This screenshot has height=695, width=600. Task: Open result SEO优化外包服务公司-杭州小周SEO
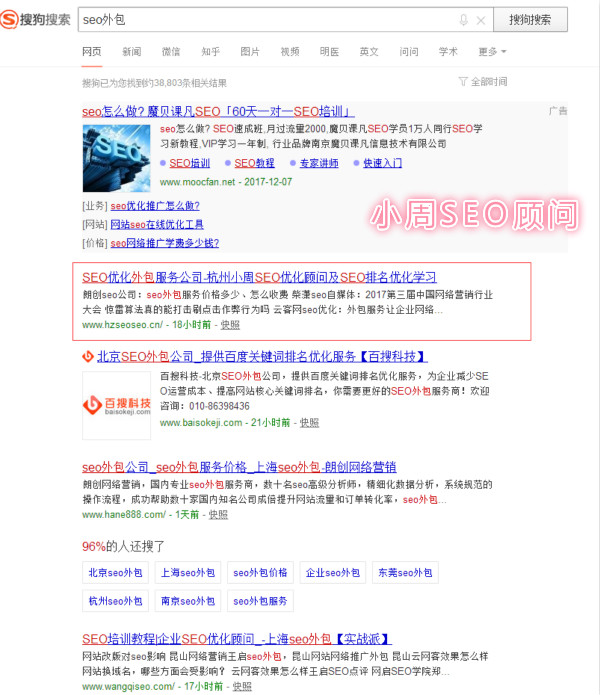tap(259, 277)
